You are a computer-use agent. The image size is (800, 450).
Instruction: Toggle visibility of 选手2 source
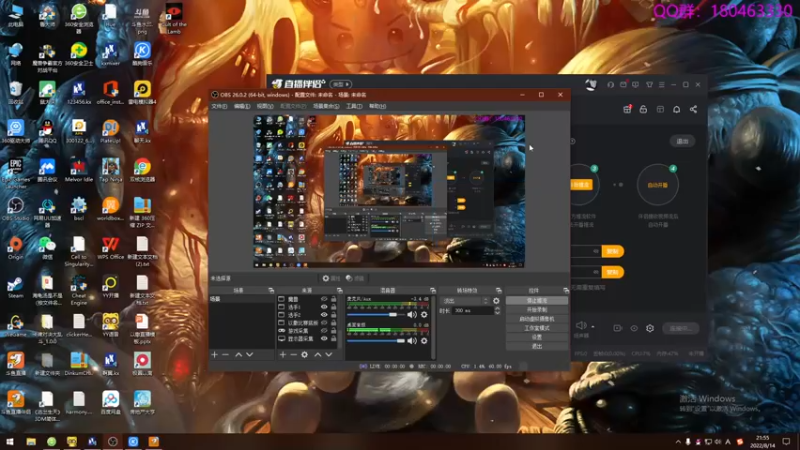point(323,315)
